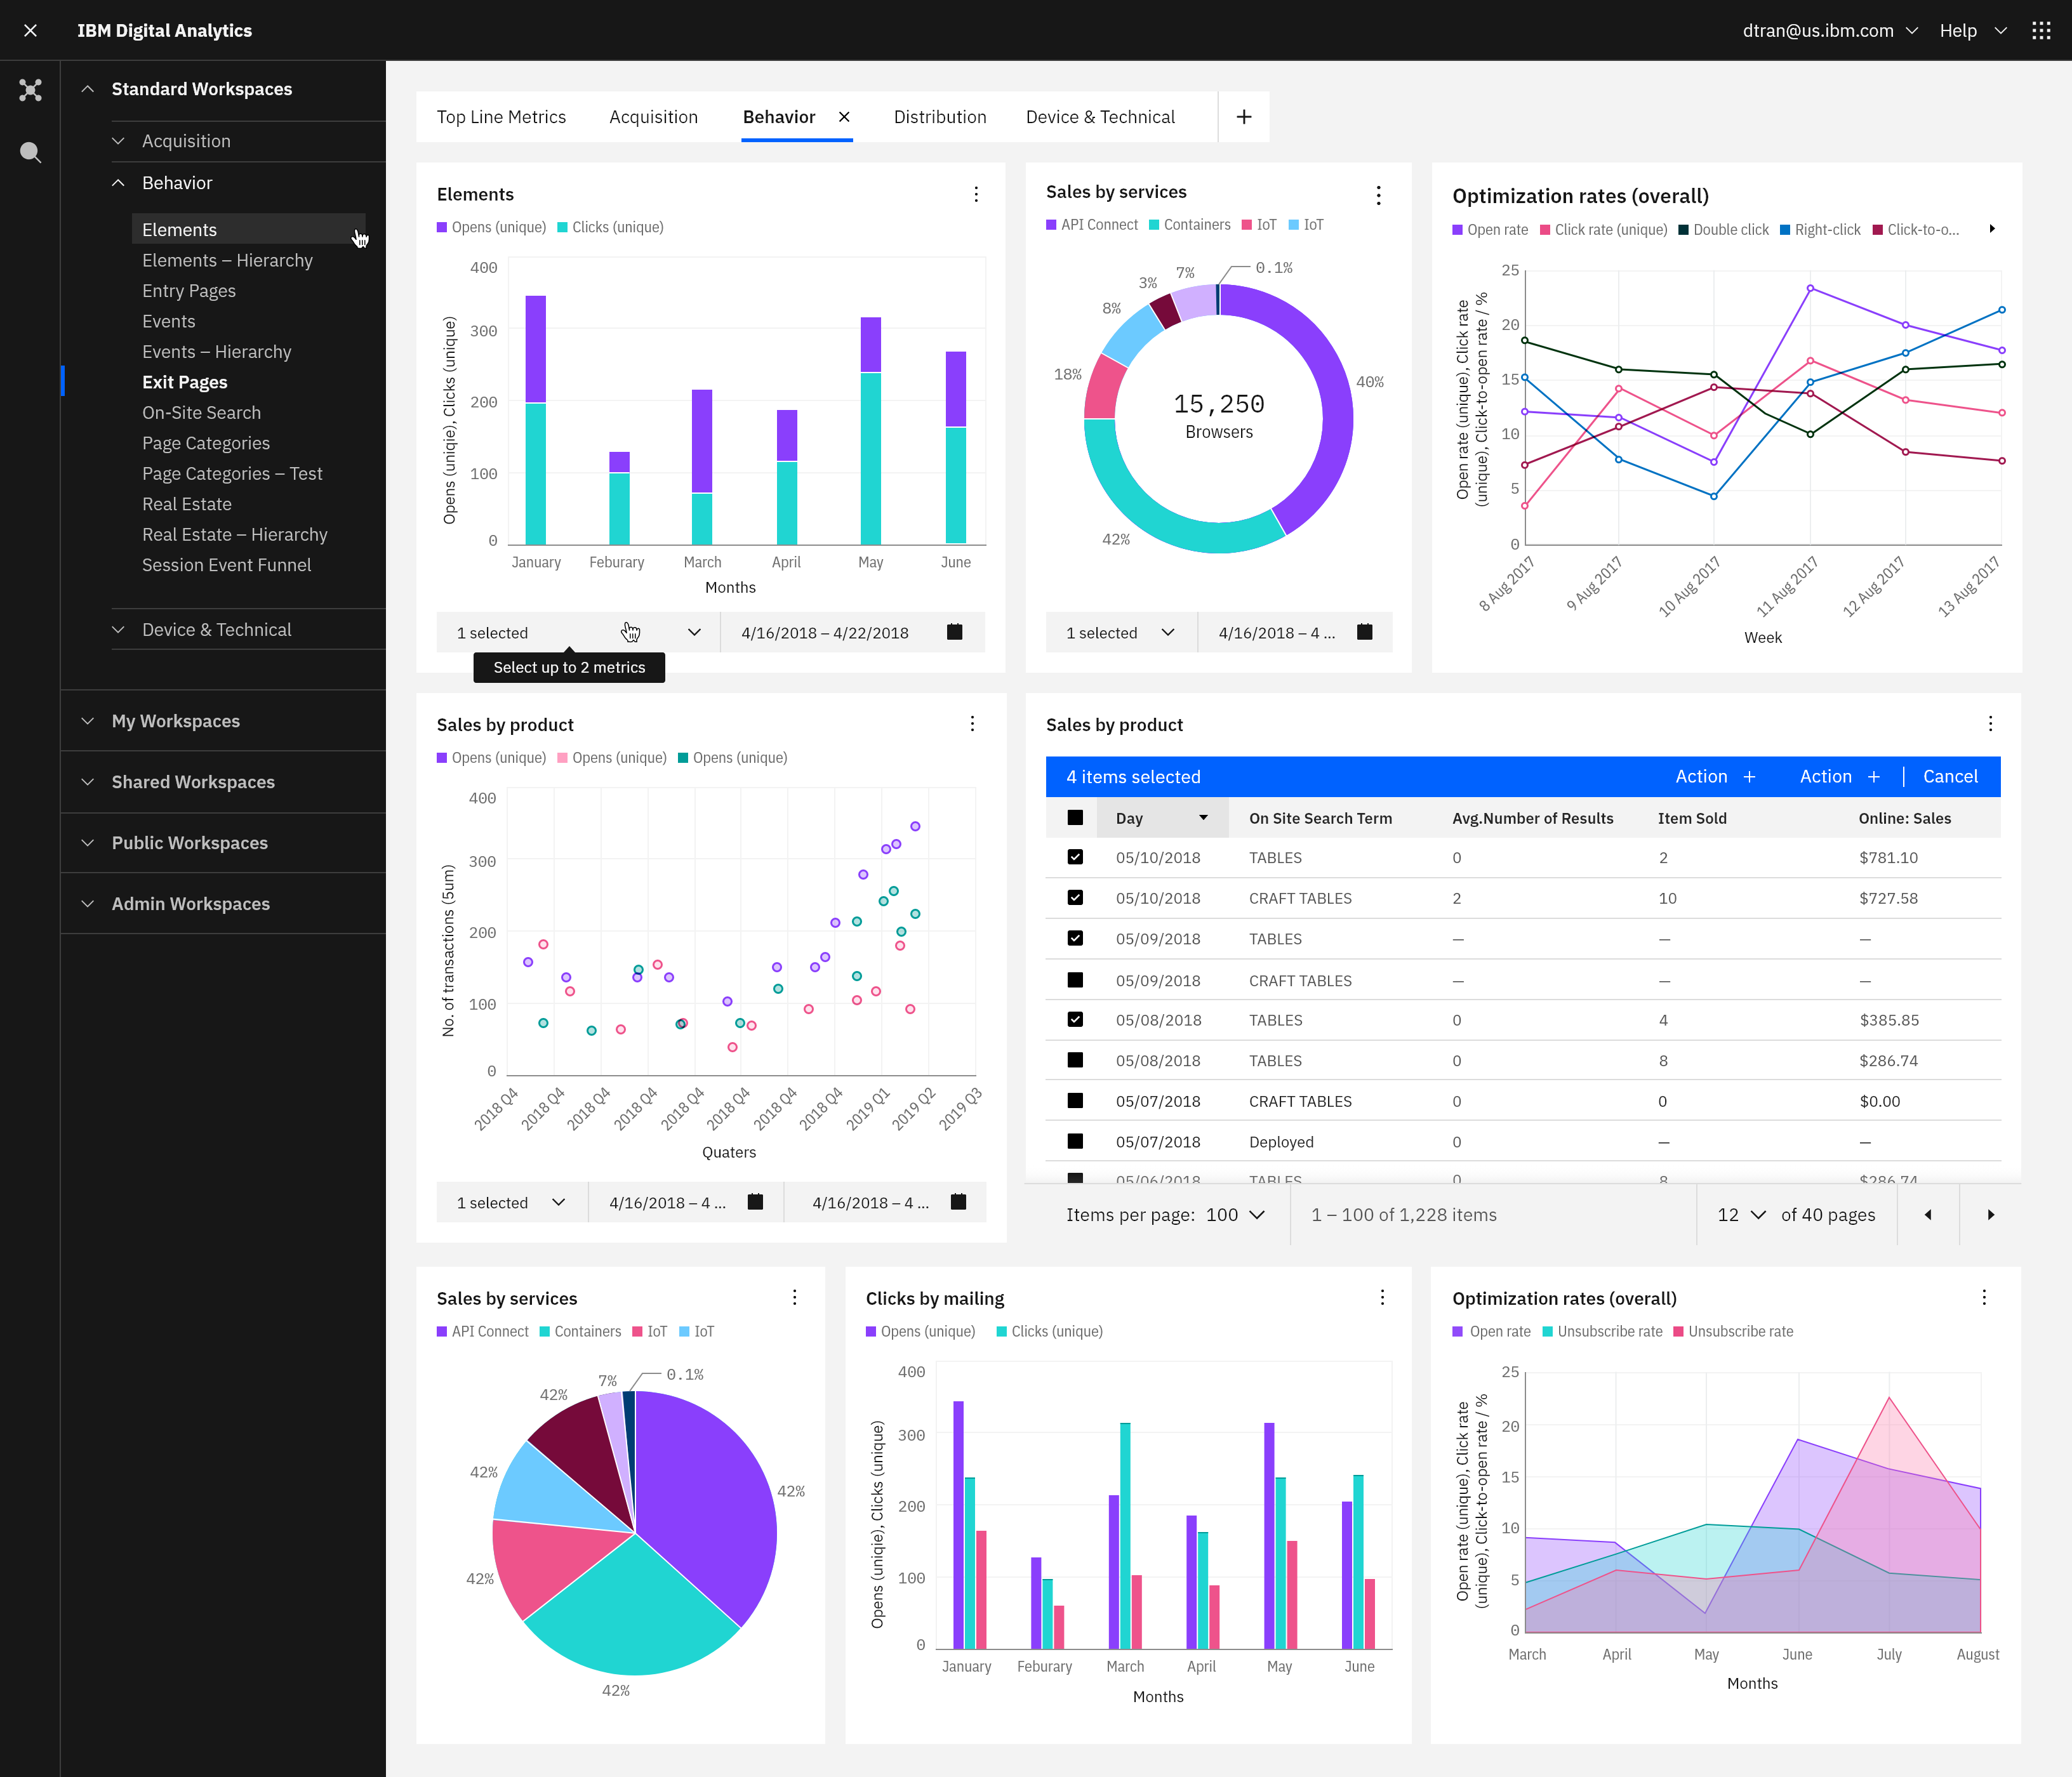Viewport: 2072px width, 1777px height.
Task: Check the 05/07/2018 CRAFT TABLES row
Action: click(1075, 1100)
